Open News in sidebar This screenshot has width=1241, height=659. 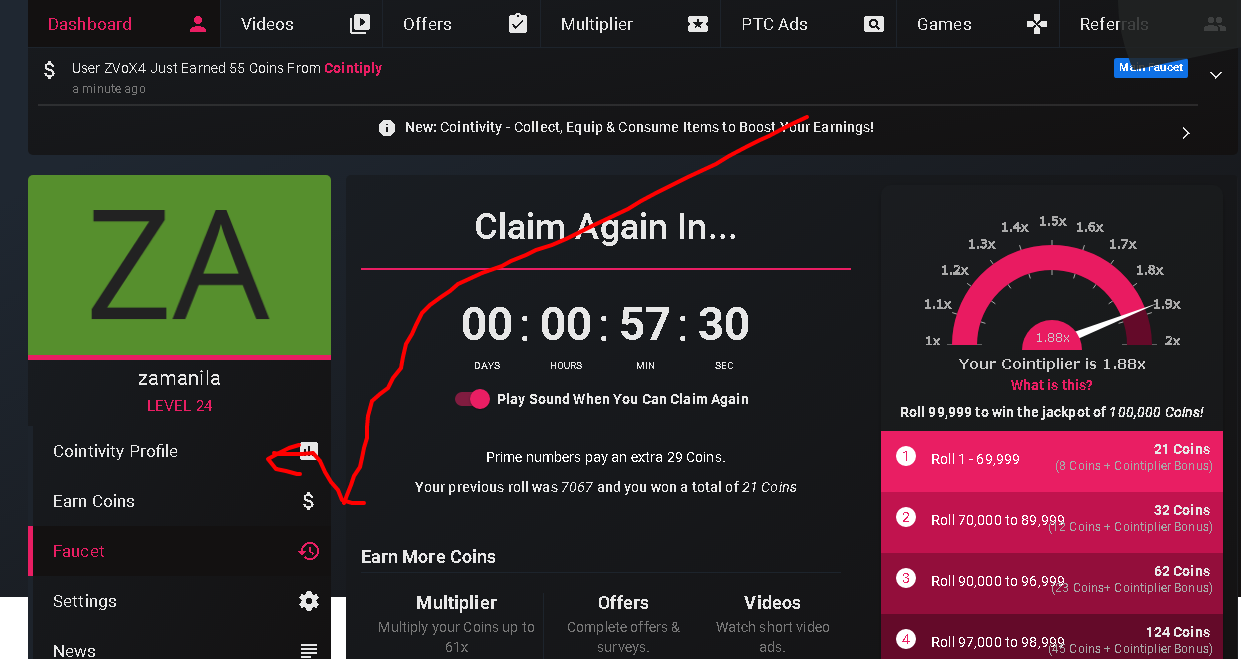(x=181, y=645)
